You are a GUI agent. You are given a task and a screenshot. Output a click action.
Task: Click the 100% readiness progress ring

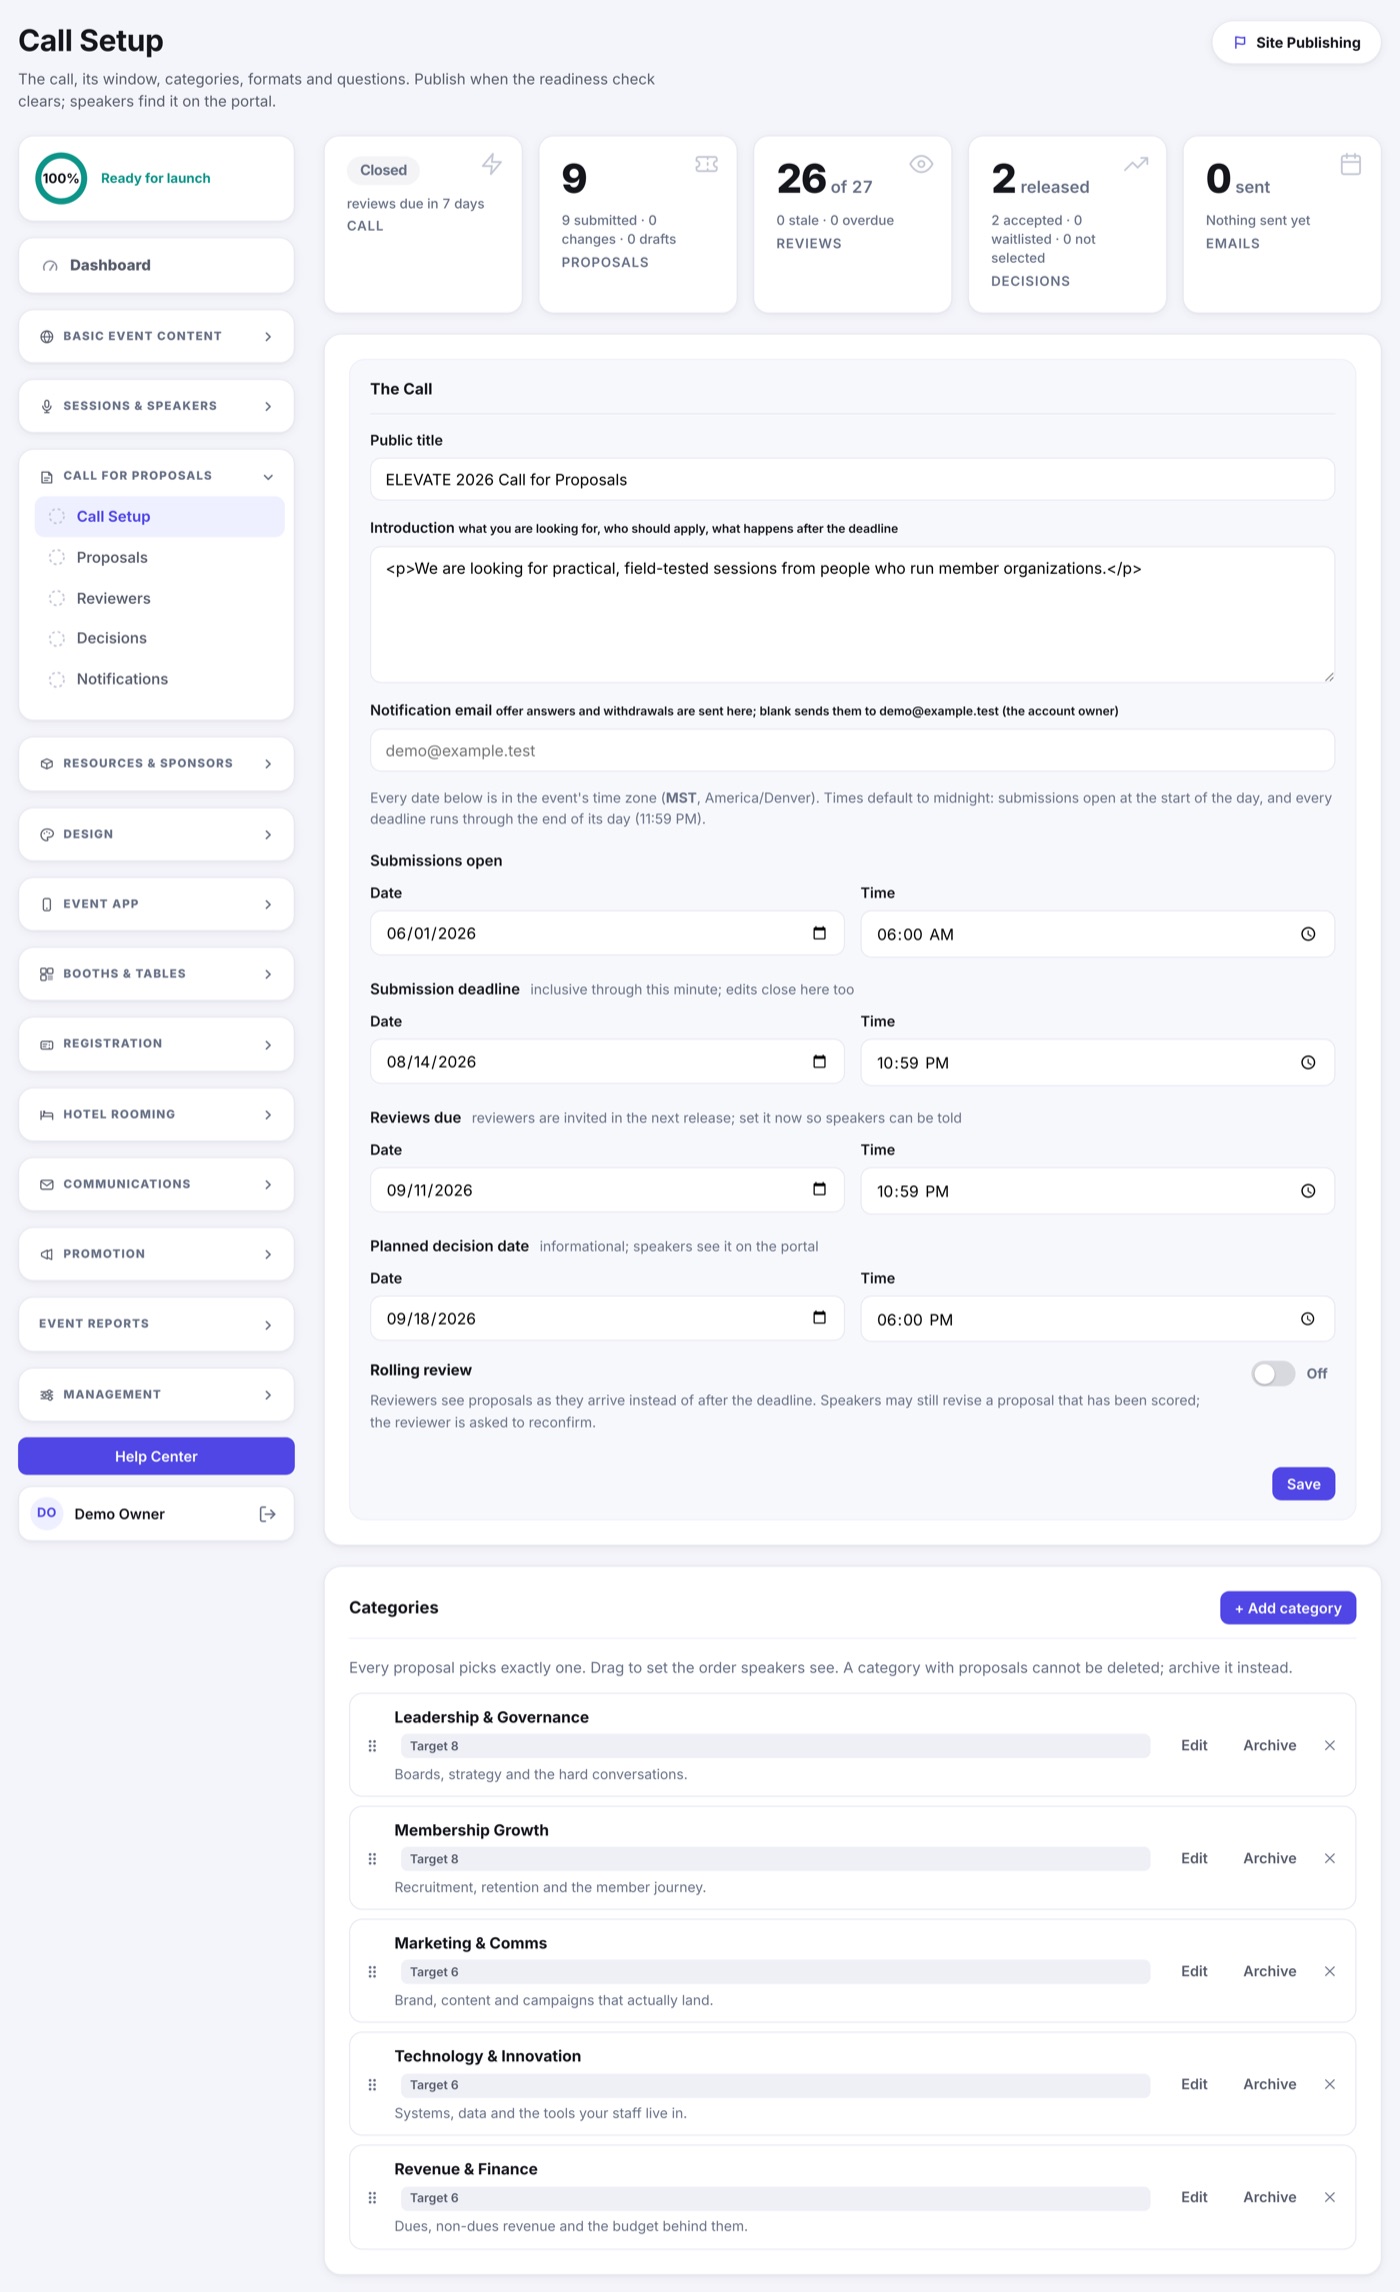point(61,178)
